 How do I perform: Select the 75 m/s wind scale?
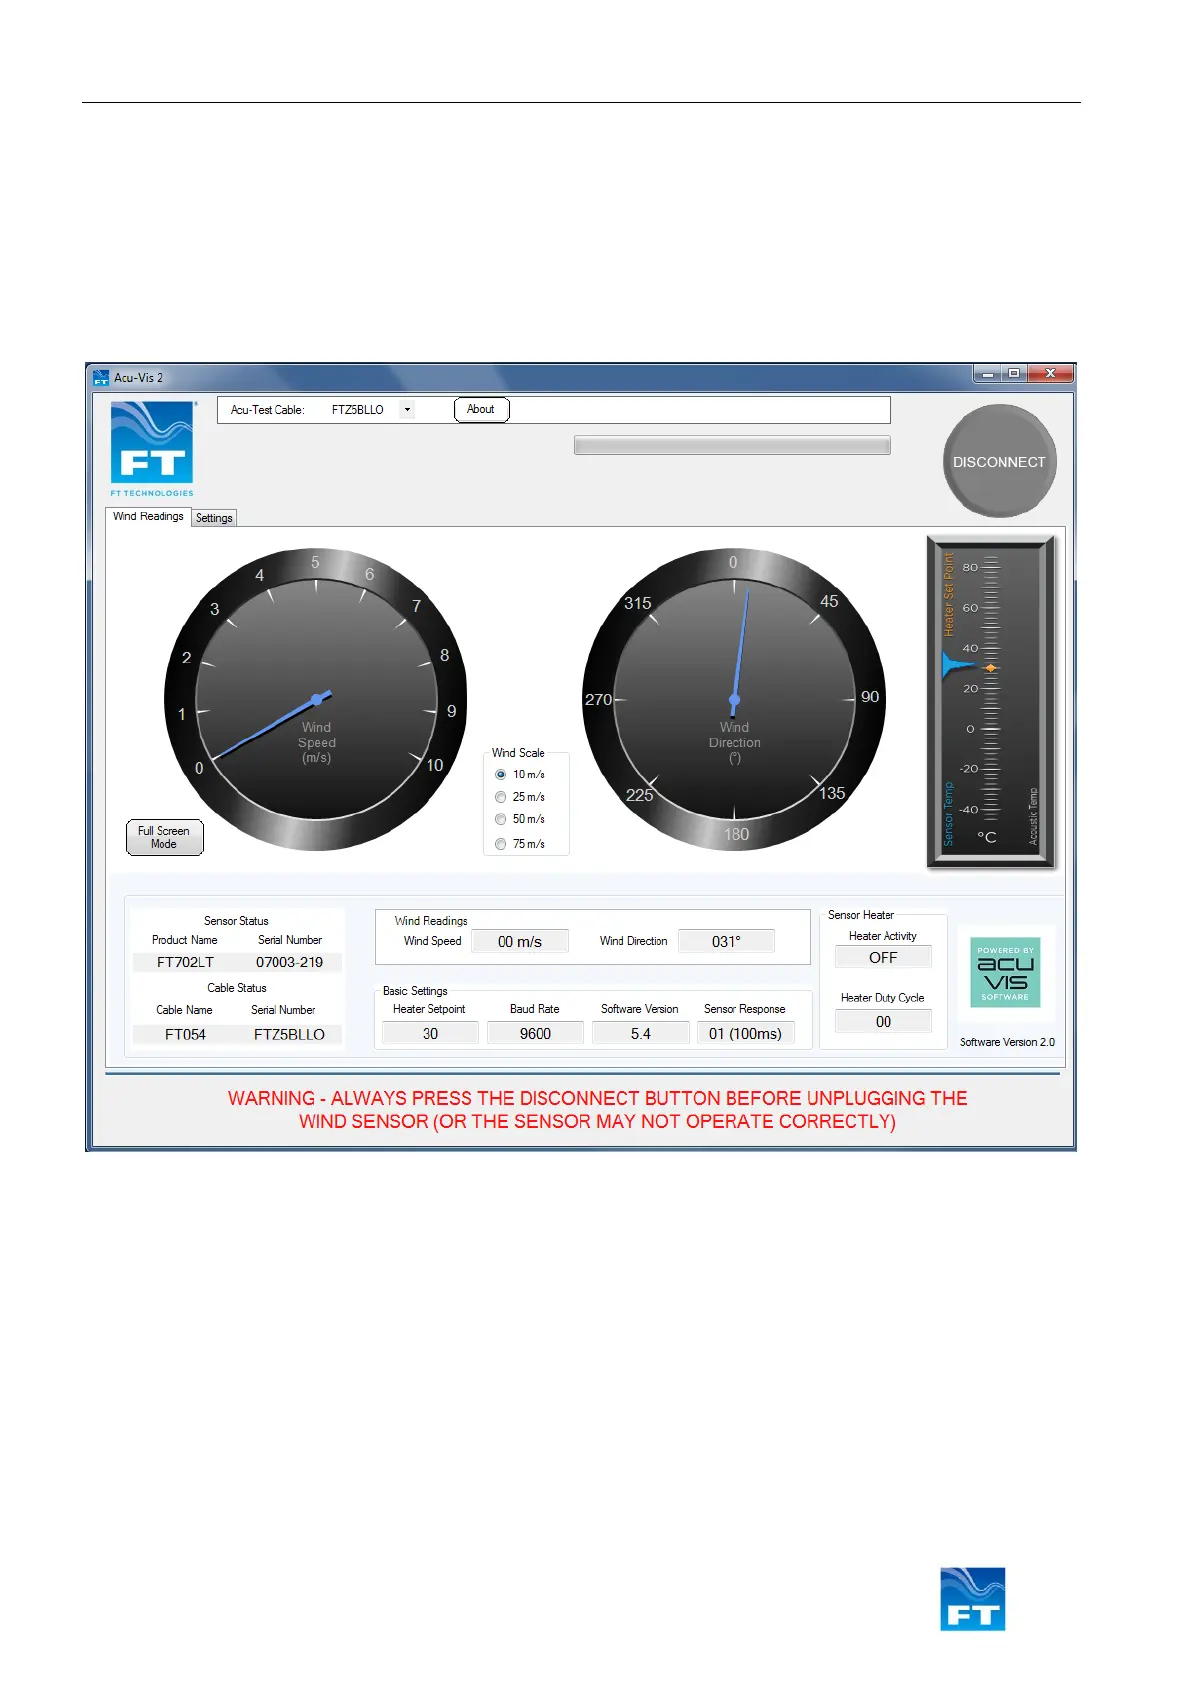point(501,845)
